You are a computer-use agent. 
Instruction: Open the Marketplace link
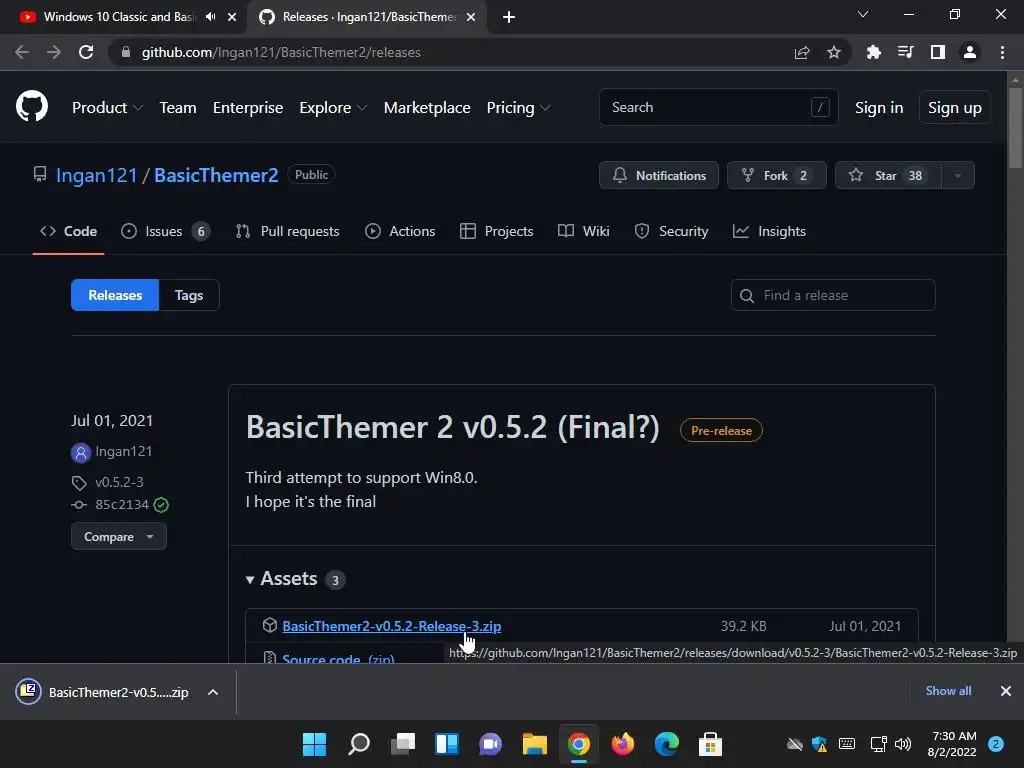427,108
